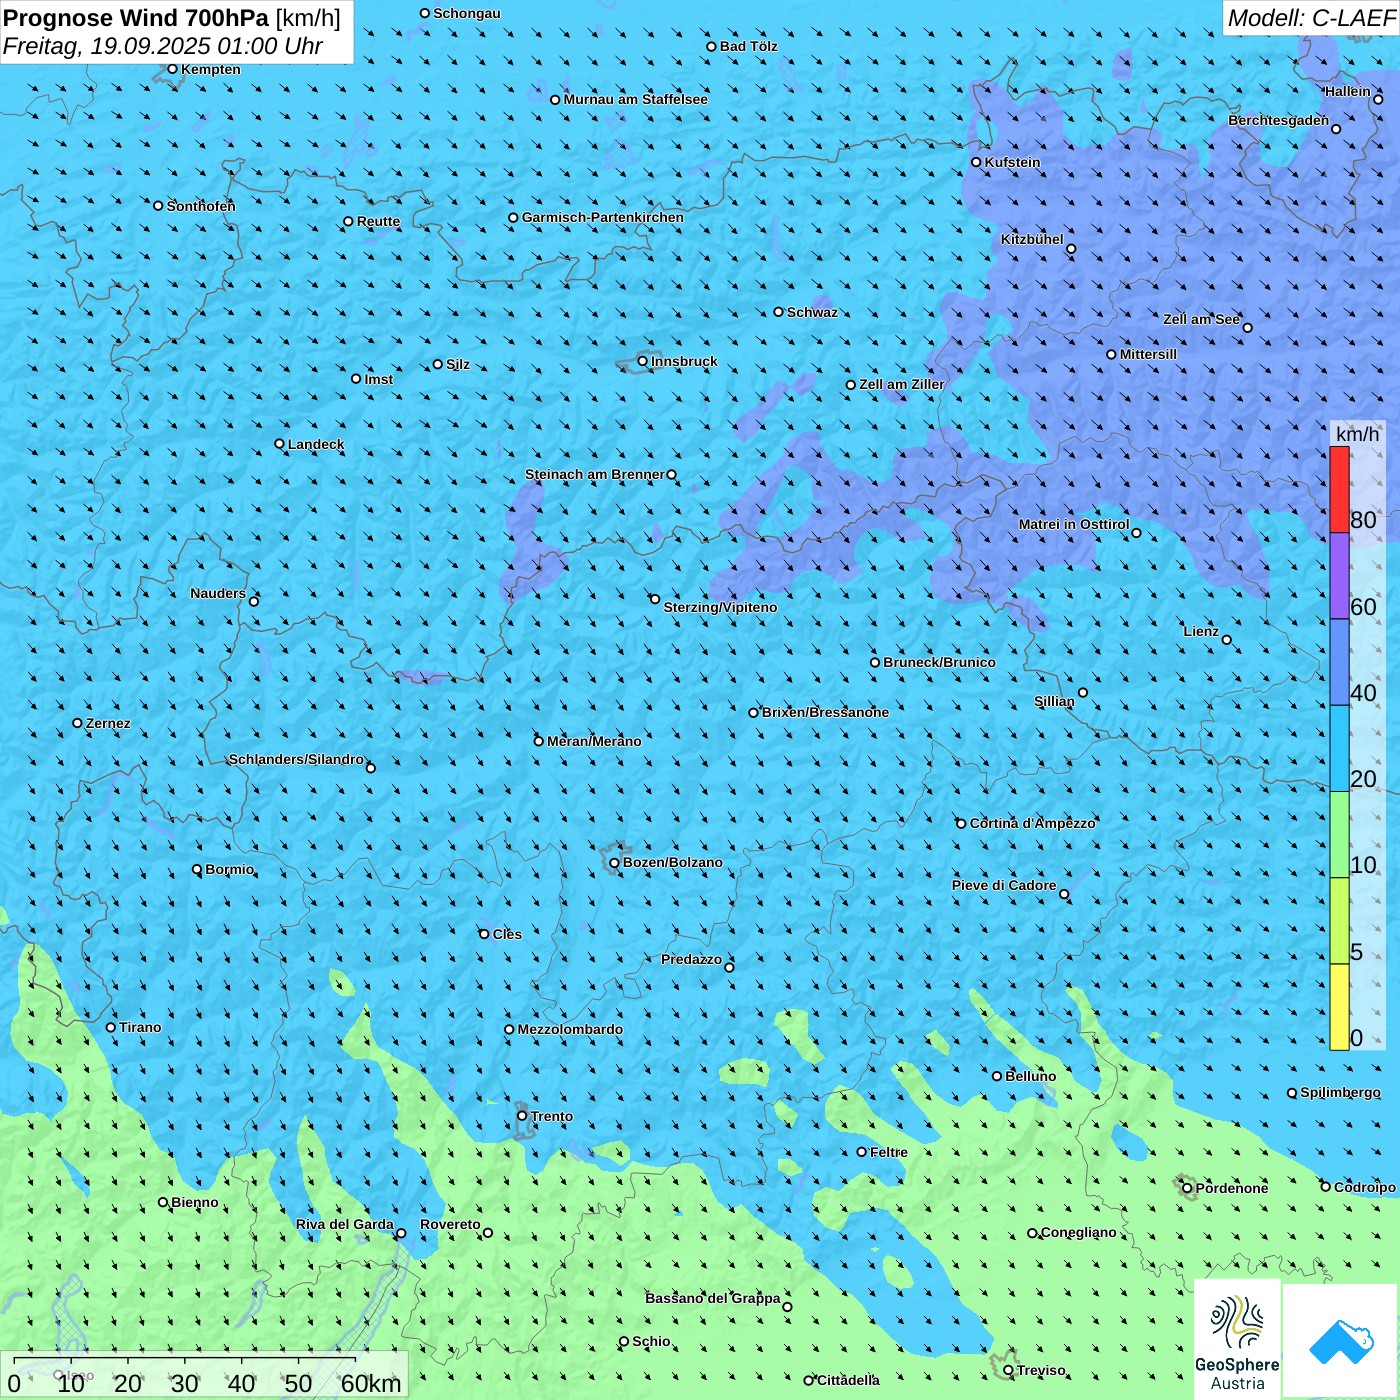Click the 'Pieve di Cadore' label
The width and height of the screenshot is (1400, 1400).
[1004, 885]
